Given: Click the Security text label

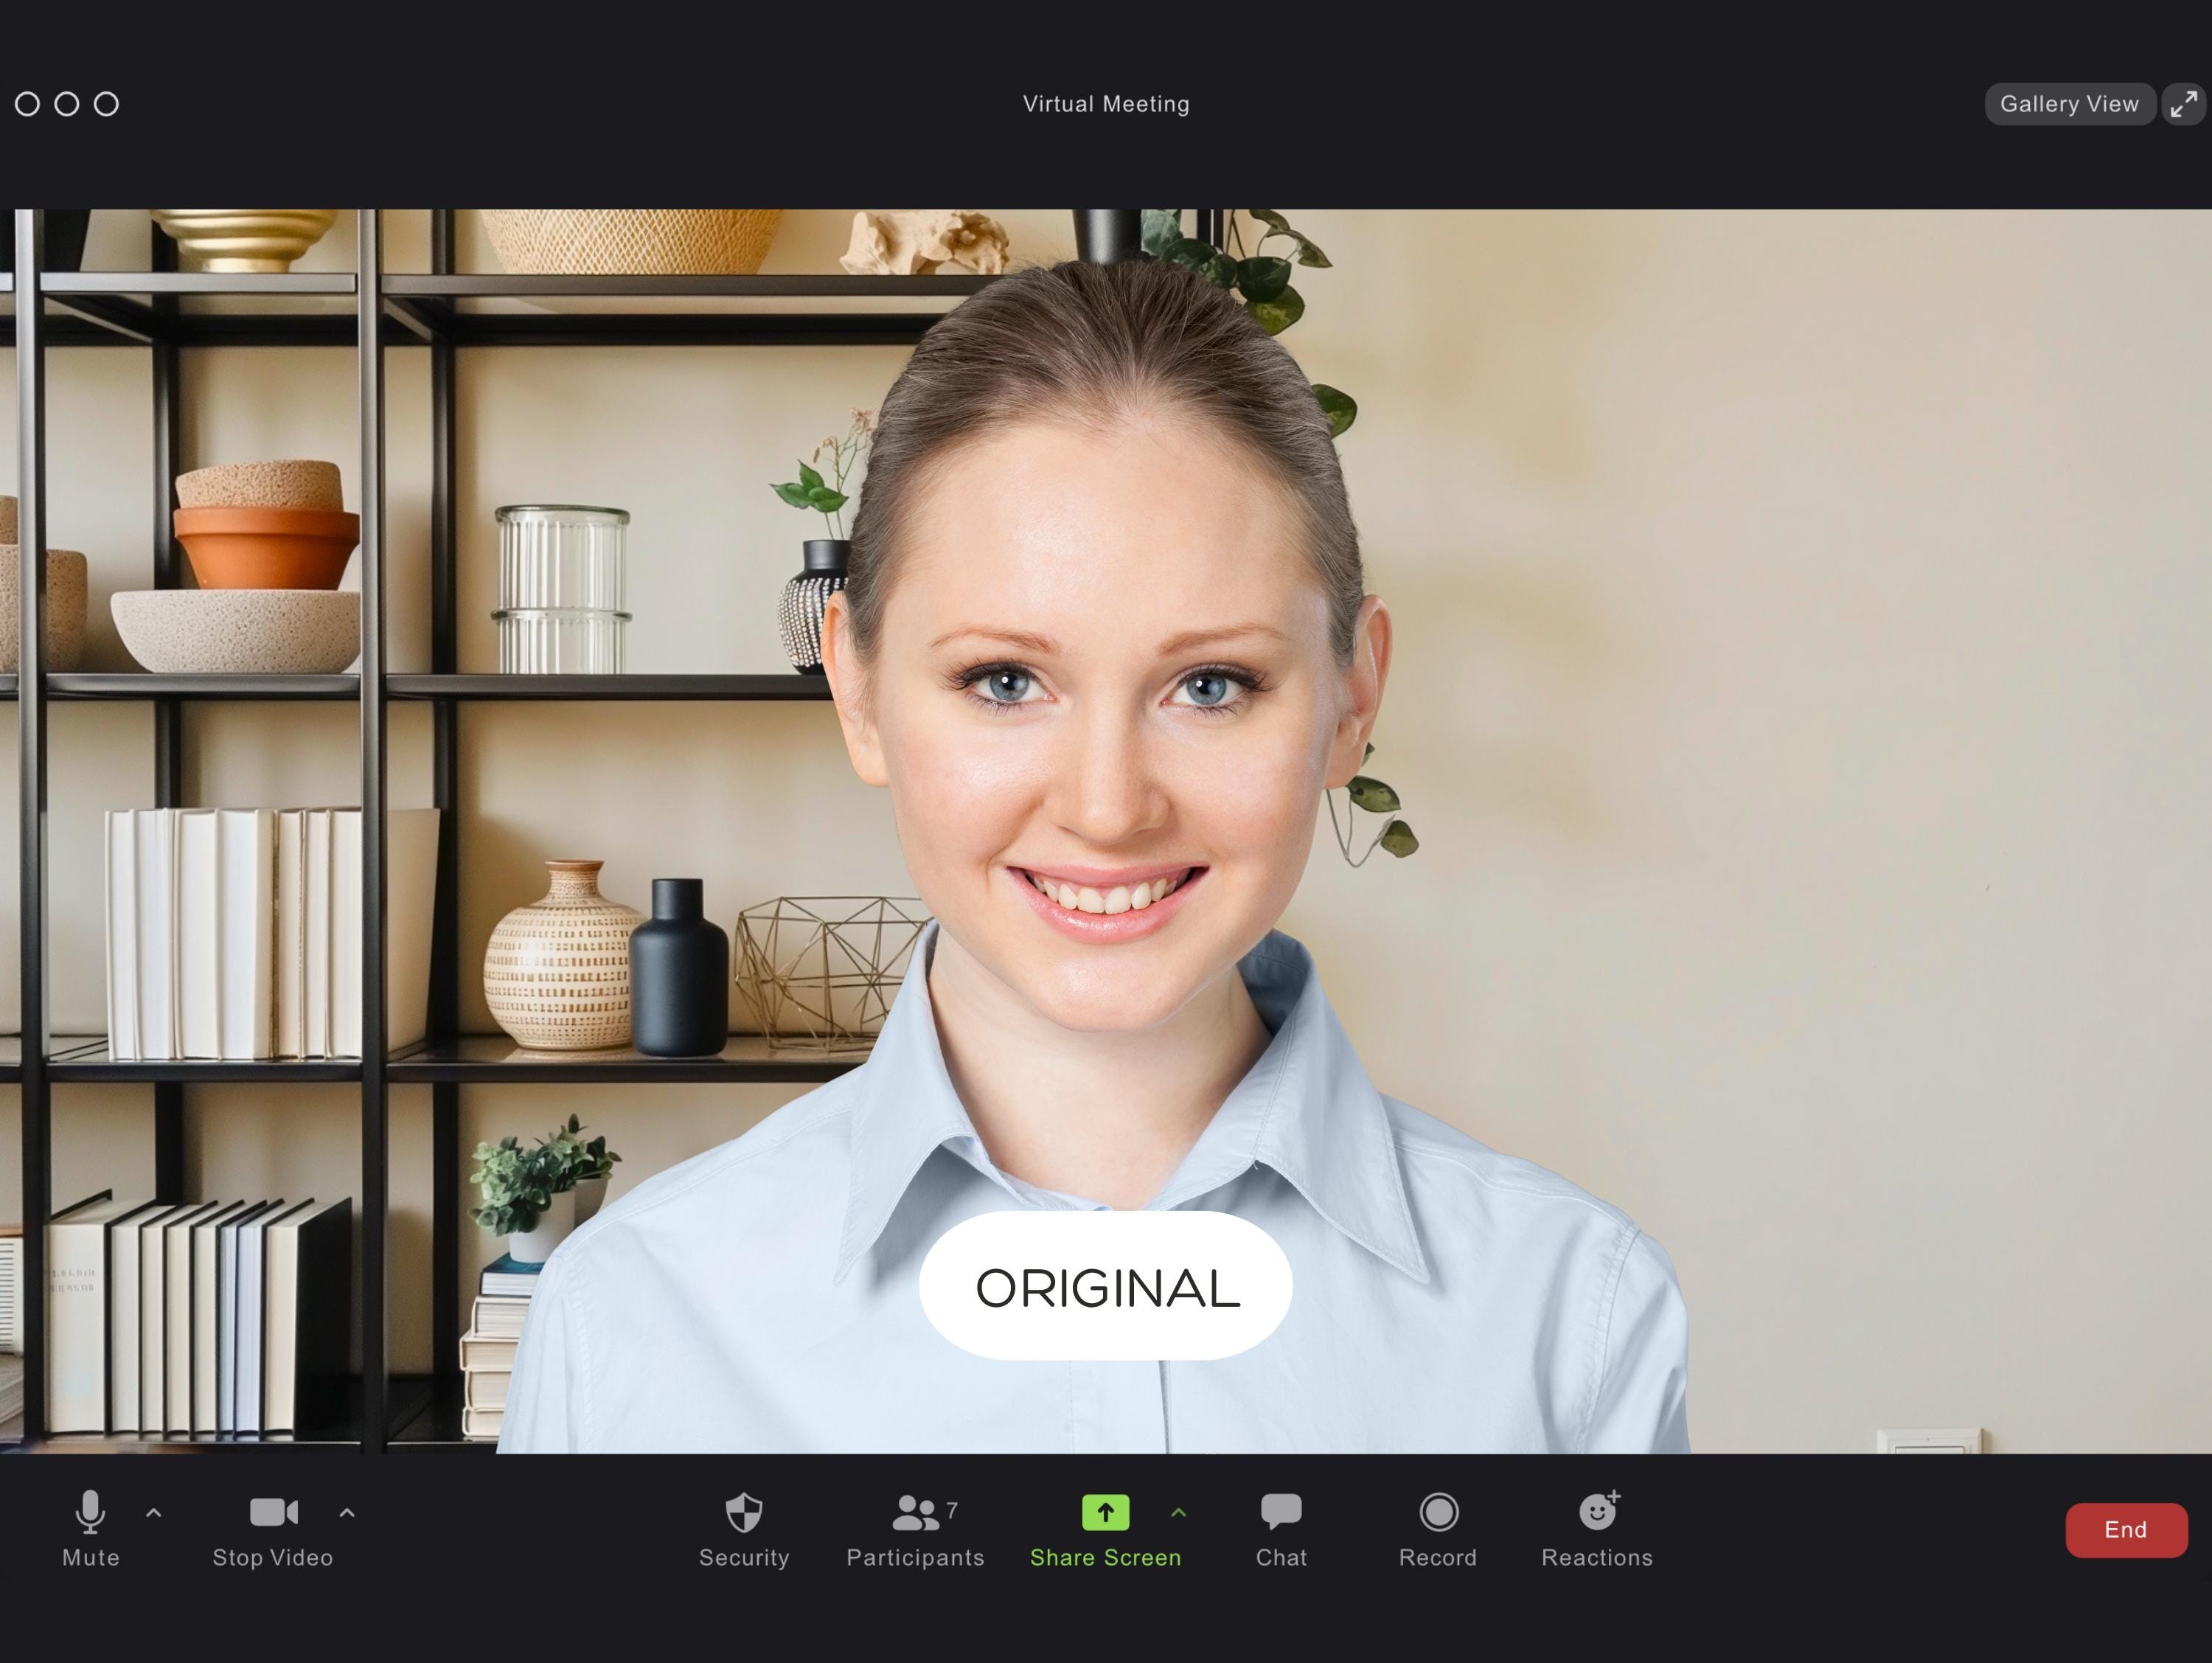Looking at the screenshot, I should [744, 1557].
